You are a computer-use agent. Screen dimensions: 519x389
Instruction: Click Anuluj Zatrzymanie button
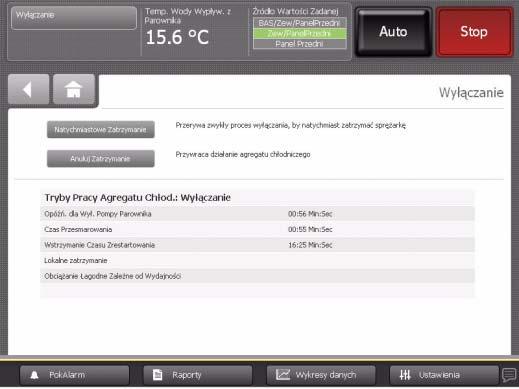click(x=101, y=159)
